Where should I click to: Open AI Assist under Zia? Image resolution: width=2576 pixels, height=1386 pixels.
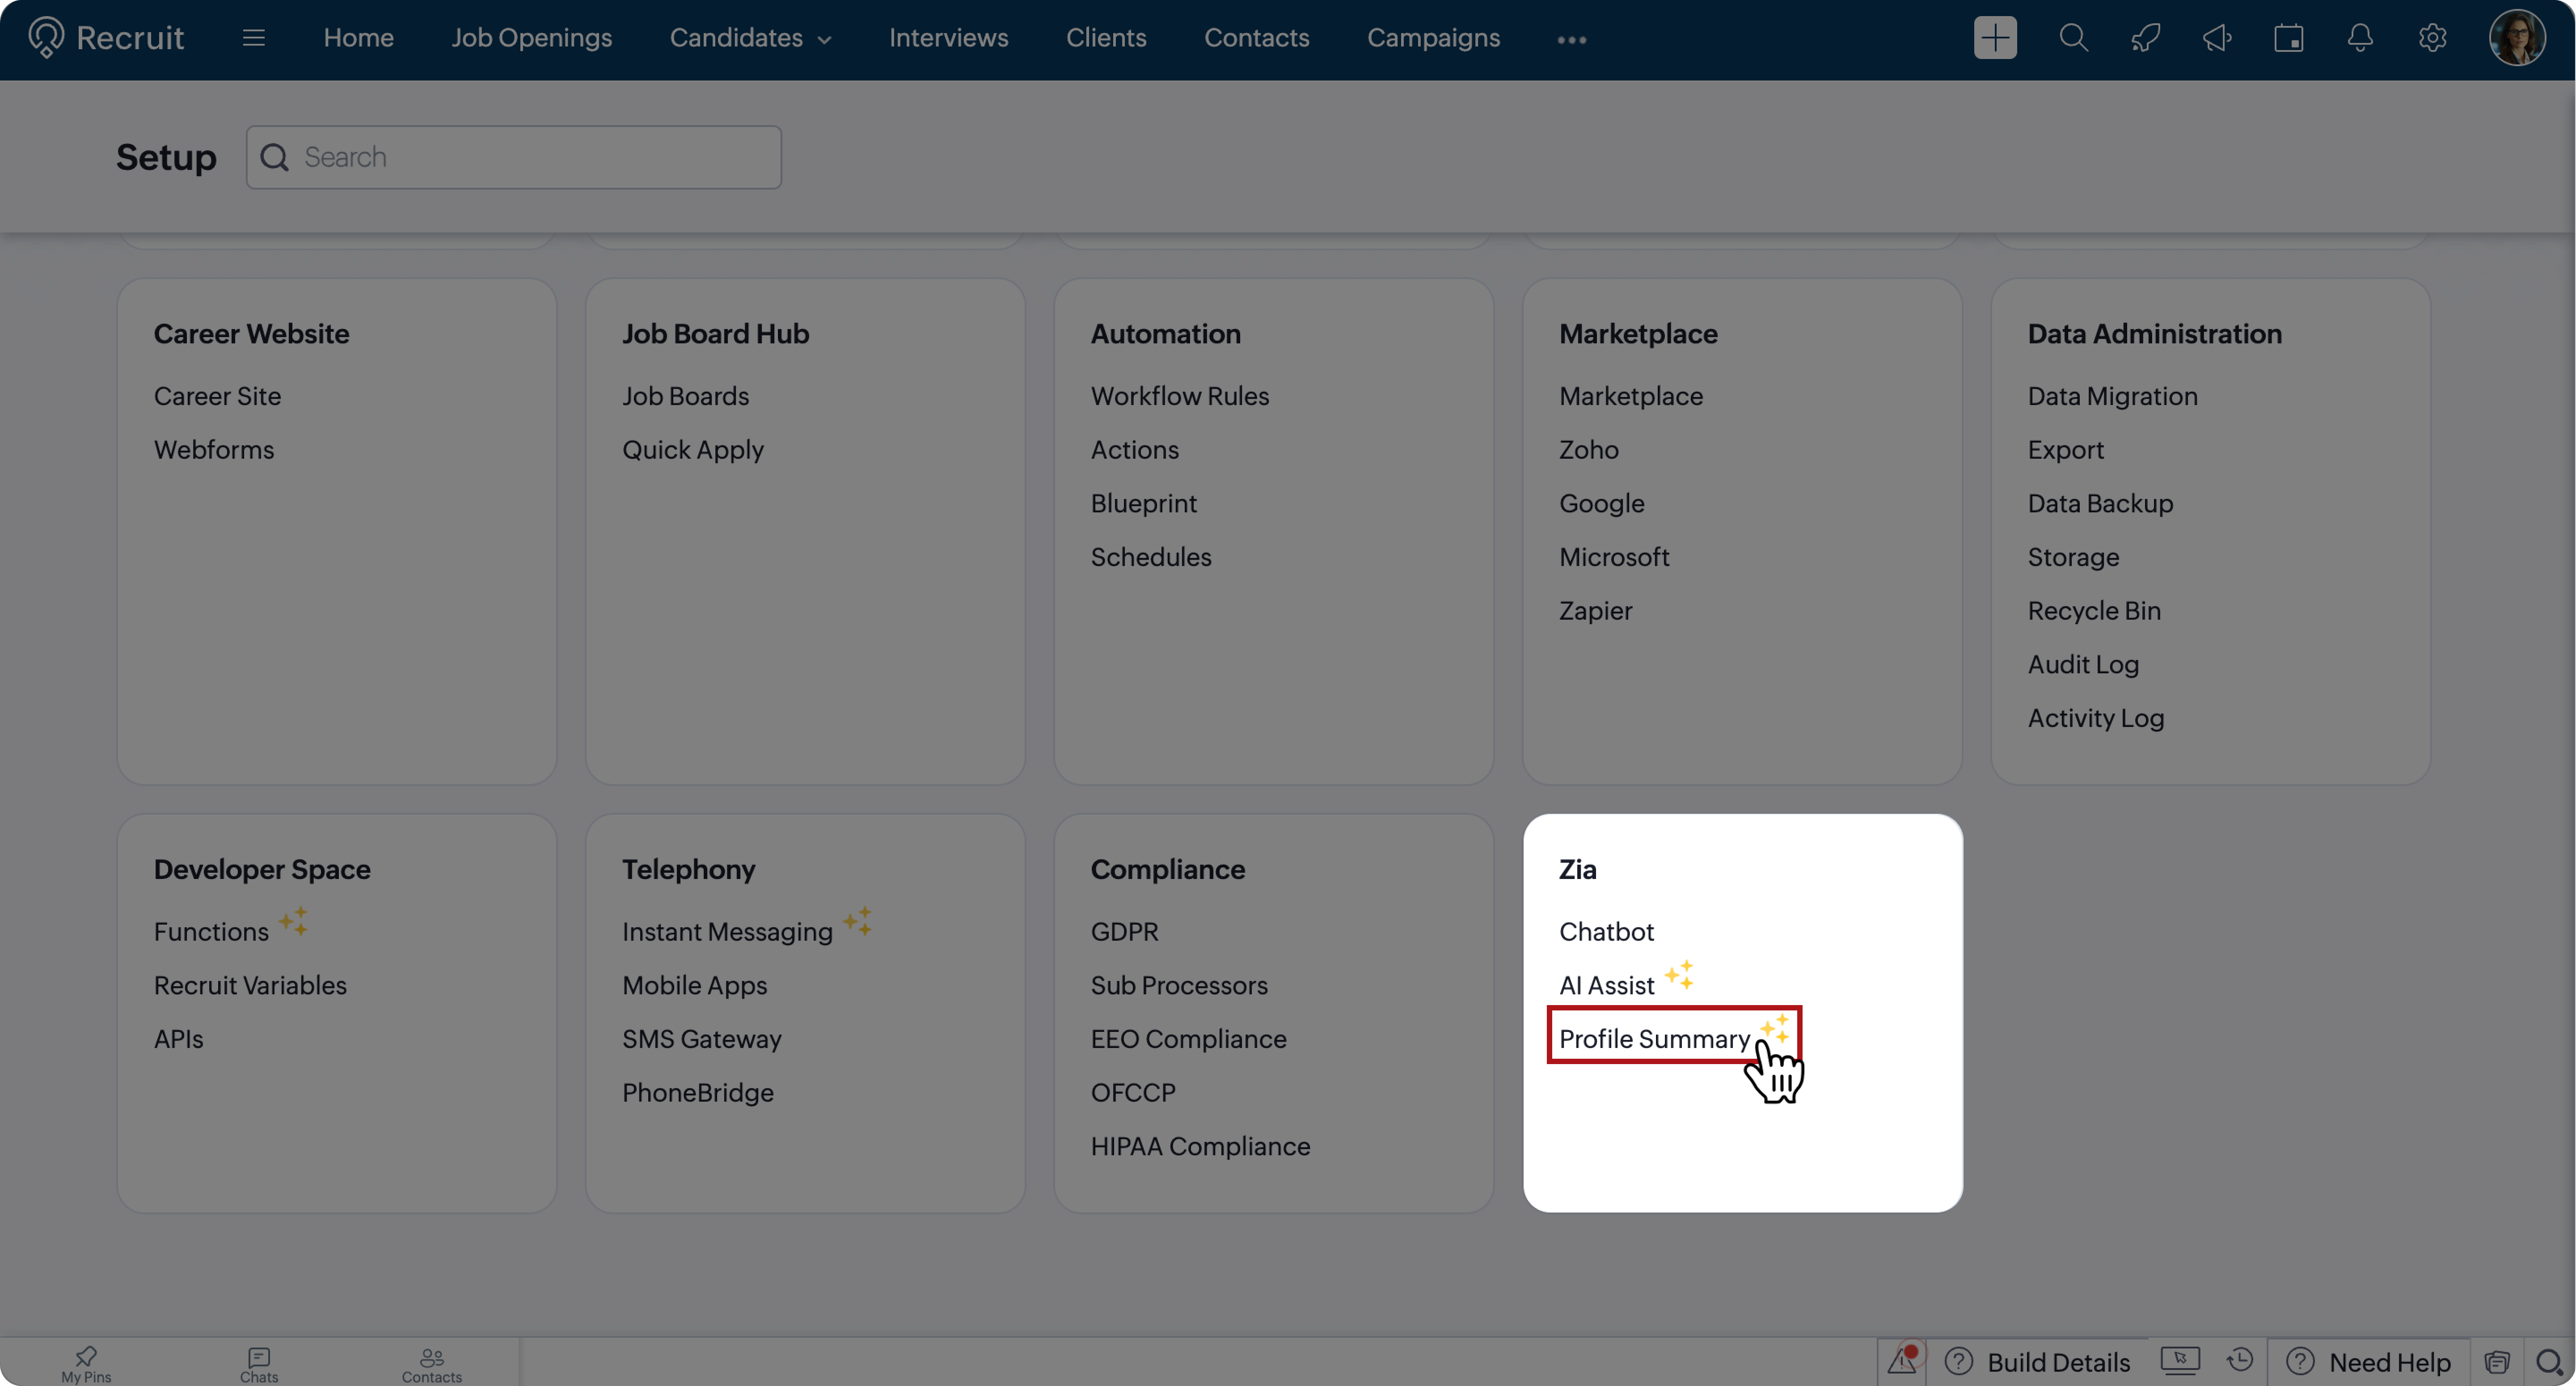click(x=1607, y=985)
